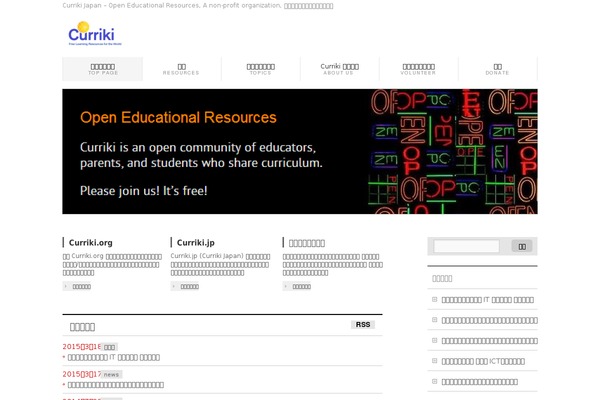Screen dimensions: 600x400
Task: Open second sidebar recent post link
Action: coord(489,320)
